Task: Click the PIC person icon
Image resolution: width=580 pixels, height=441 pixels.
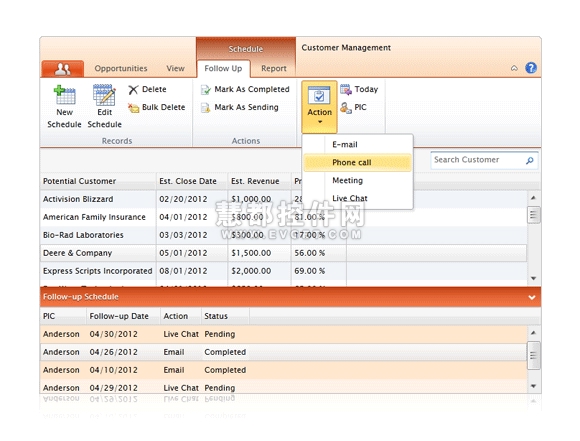Action: pos(345,108)
